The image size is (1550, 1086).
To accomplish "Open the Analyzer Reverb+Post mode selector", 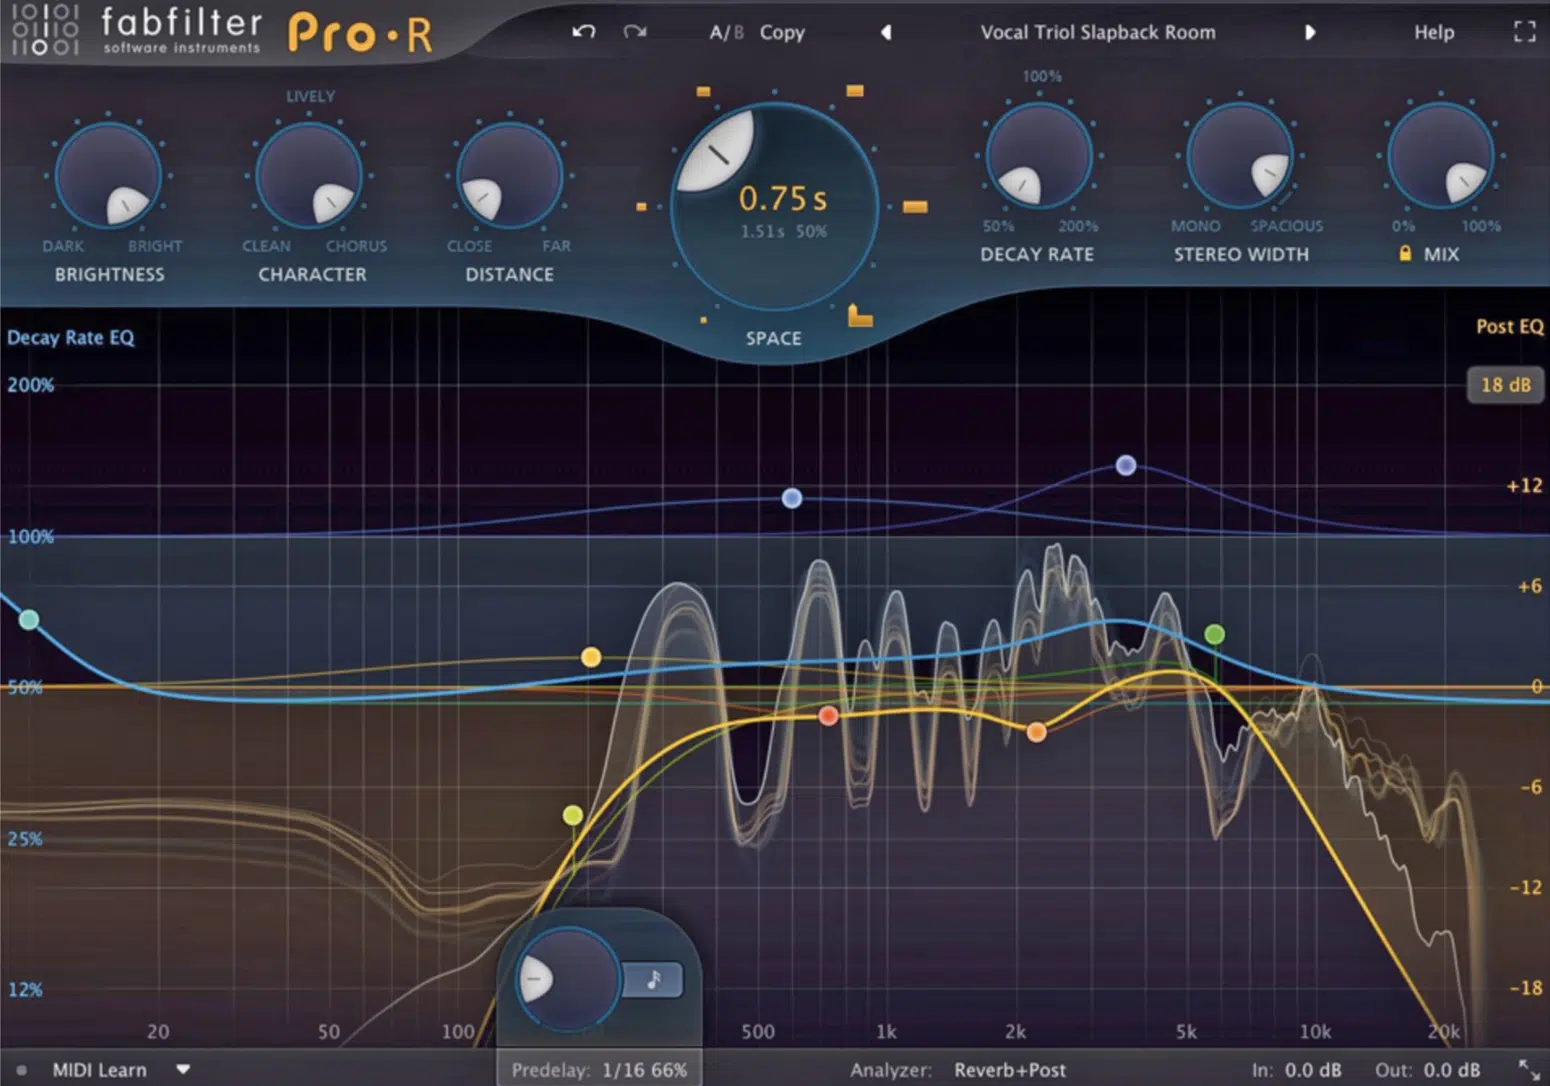I will coord(1010,1070).
